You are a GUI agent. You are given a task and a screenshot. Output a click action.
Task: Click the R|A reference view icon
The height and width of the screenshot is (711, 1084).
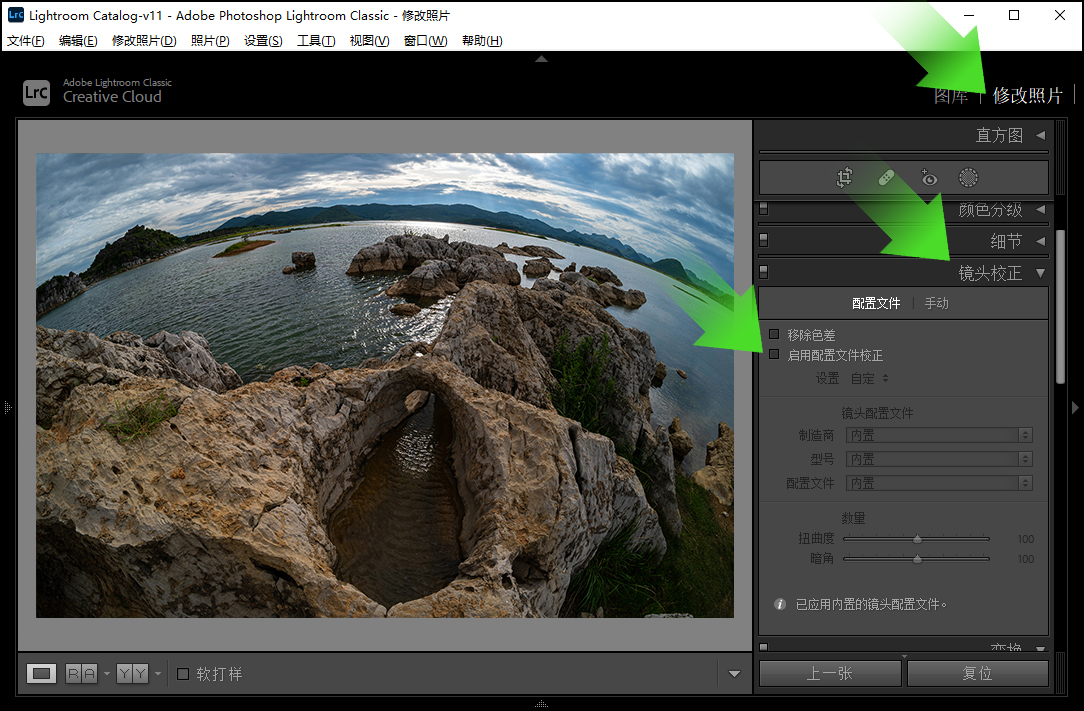pos(82,674)
